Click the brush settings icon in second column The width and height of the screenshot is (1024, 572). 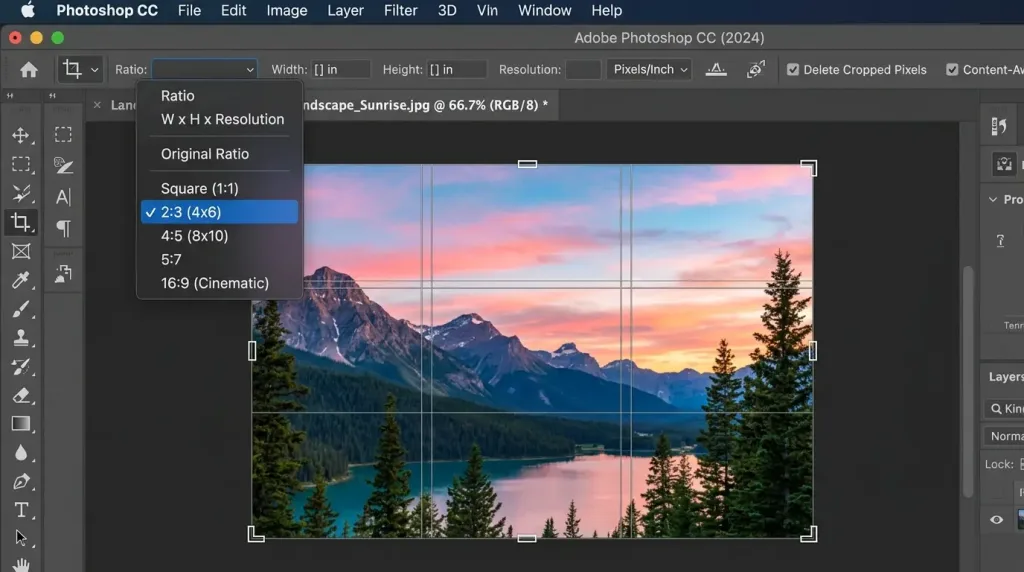click(x=63, y=165)
